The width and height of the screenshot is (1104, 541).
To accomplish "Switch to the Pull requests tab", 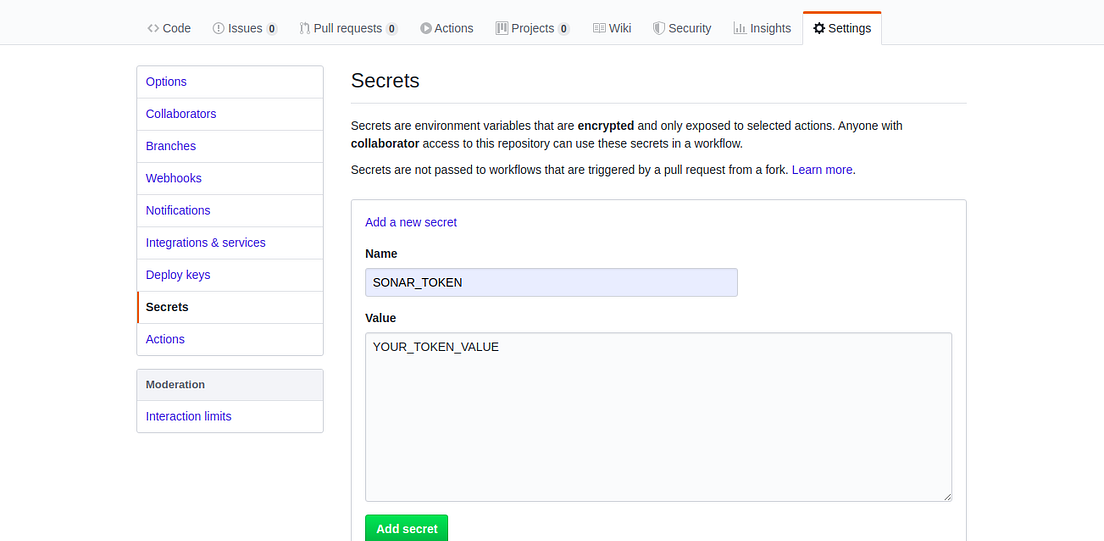I will tap(349, 28).
